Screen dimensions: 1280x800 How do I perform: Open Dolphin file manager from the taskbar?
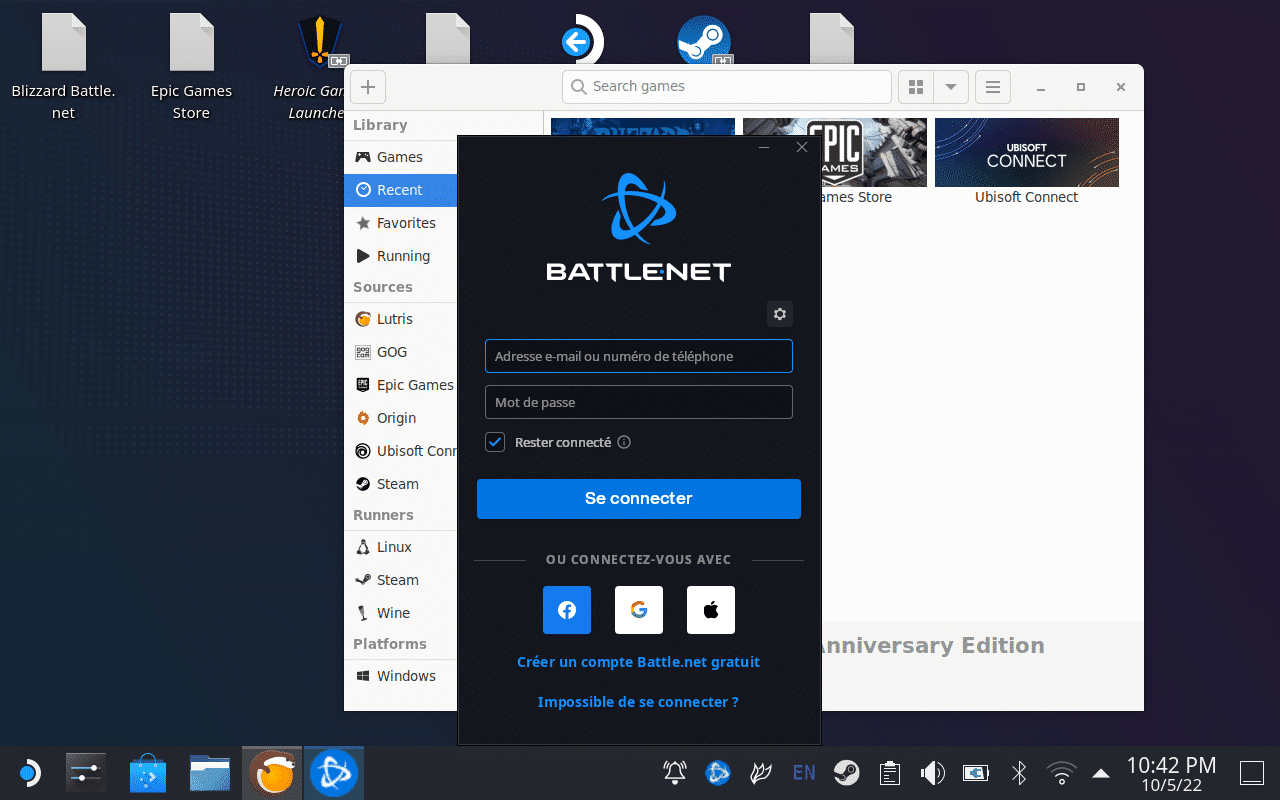coord(210,773)
